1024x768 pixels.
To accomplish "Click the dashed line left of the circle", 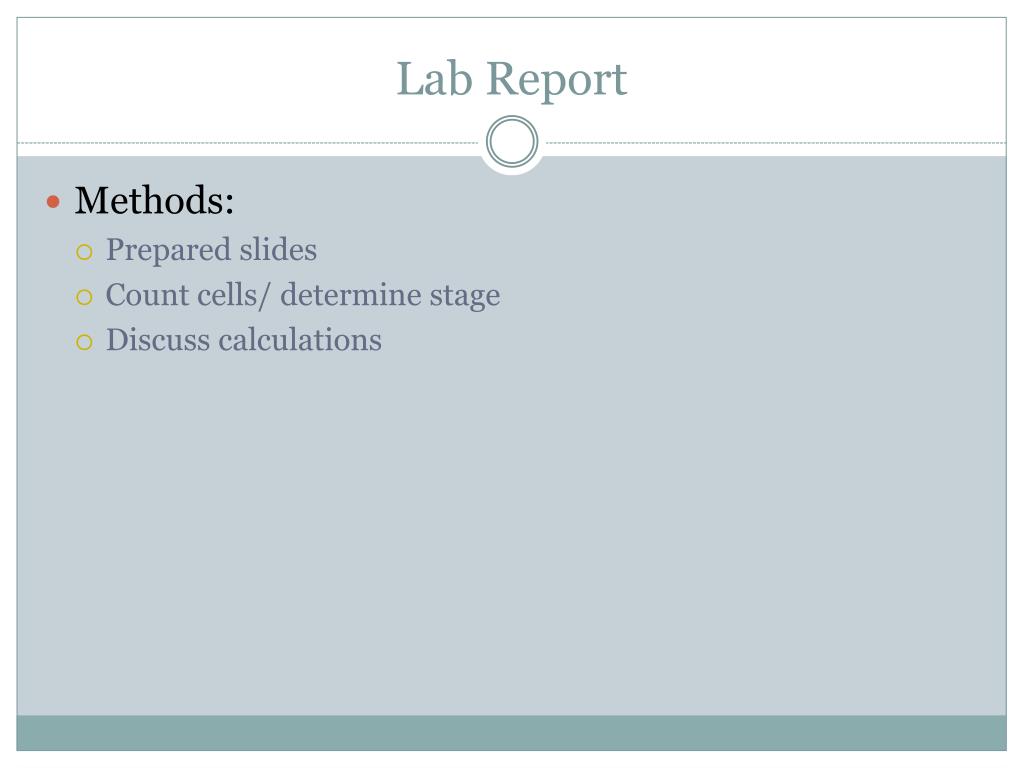I will (248, 142).
